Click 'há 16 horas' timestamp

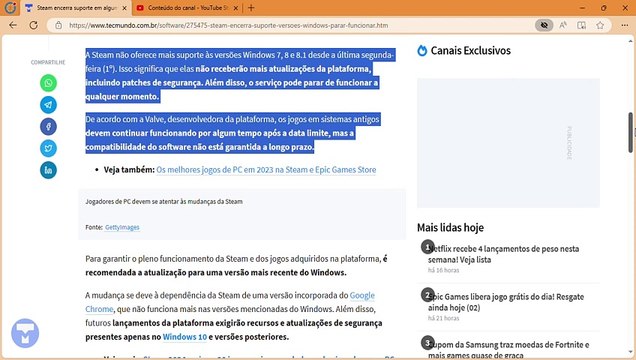pos(443,270)
